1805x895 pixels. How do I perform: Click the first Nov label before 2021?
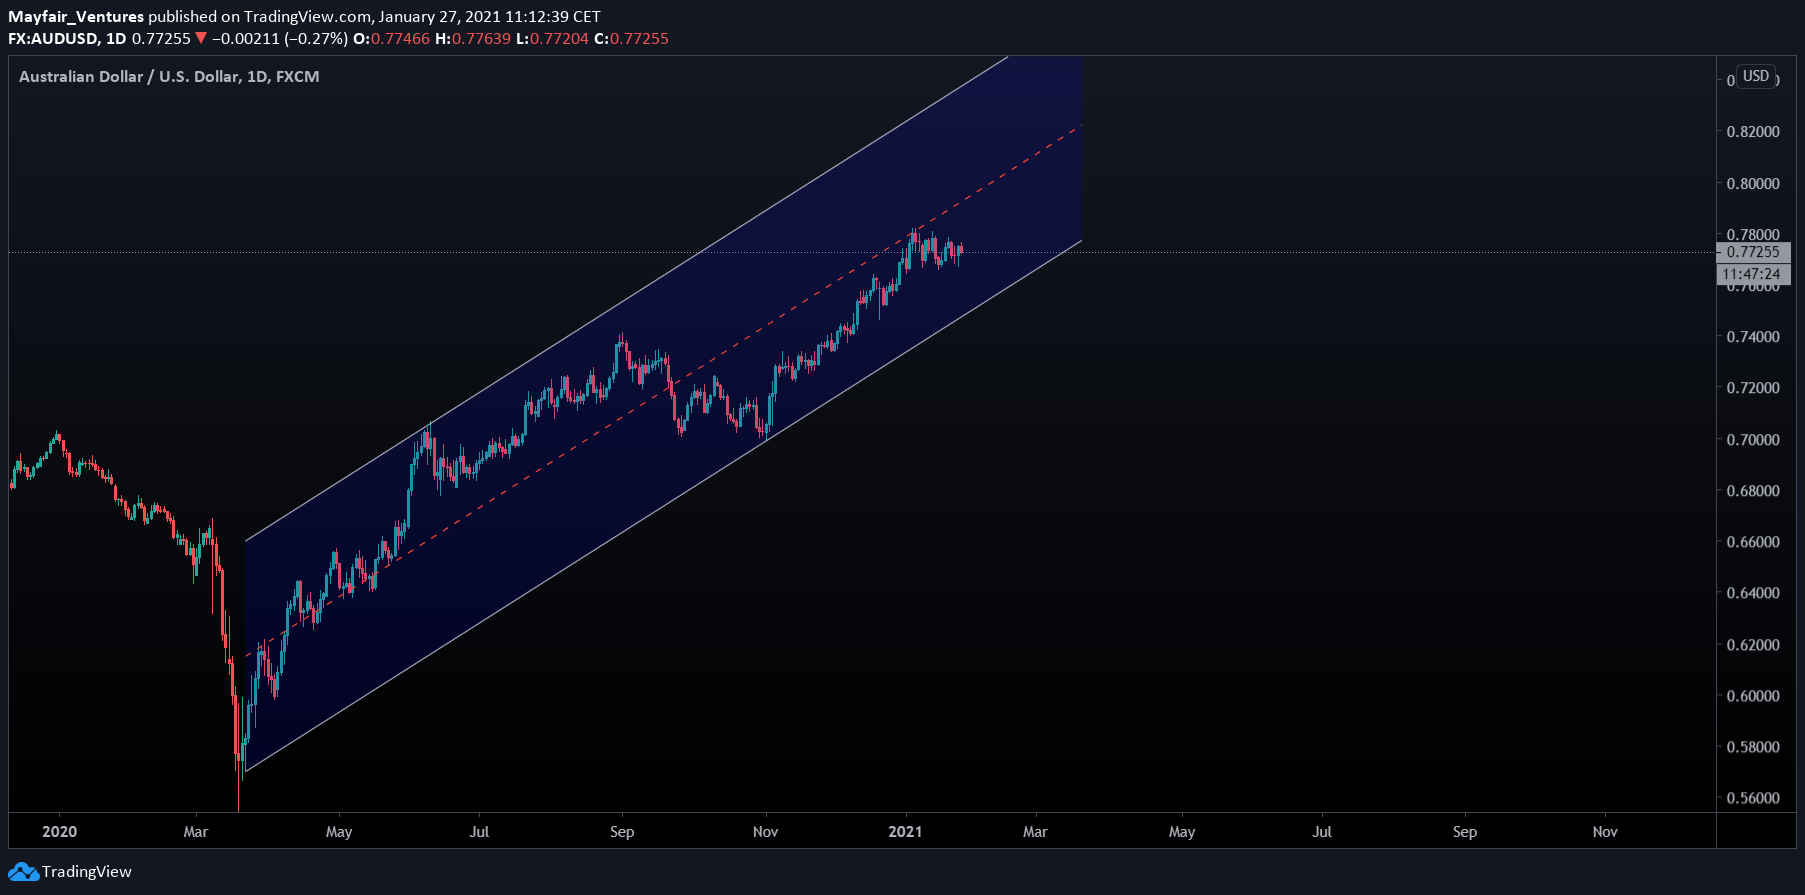pyautogui.click(x=765, y=832)
